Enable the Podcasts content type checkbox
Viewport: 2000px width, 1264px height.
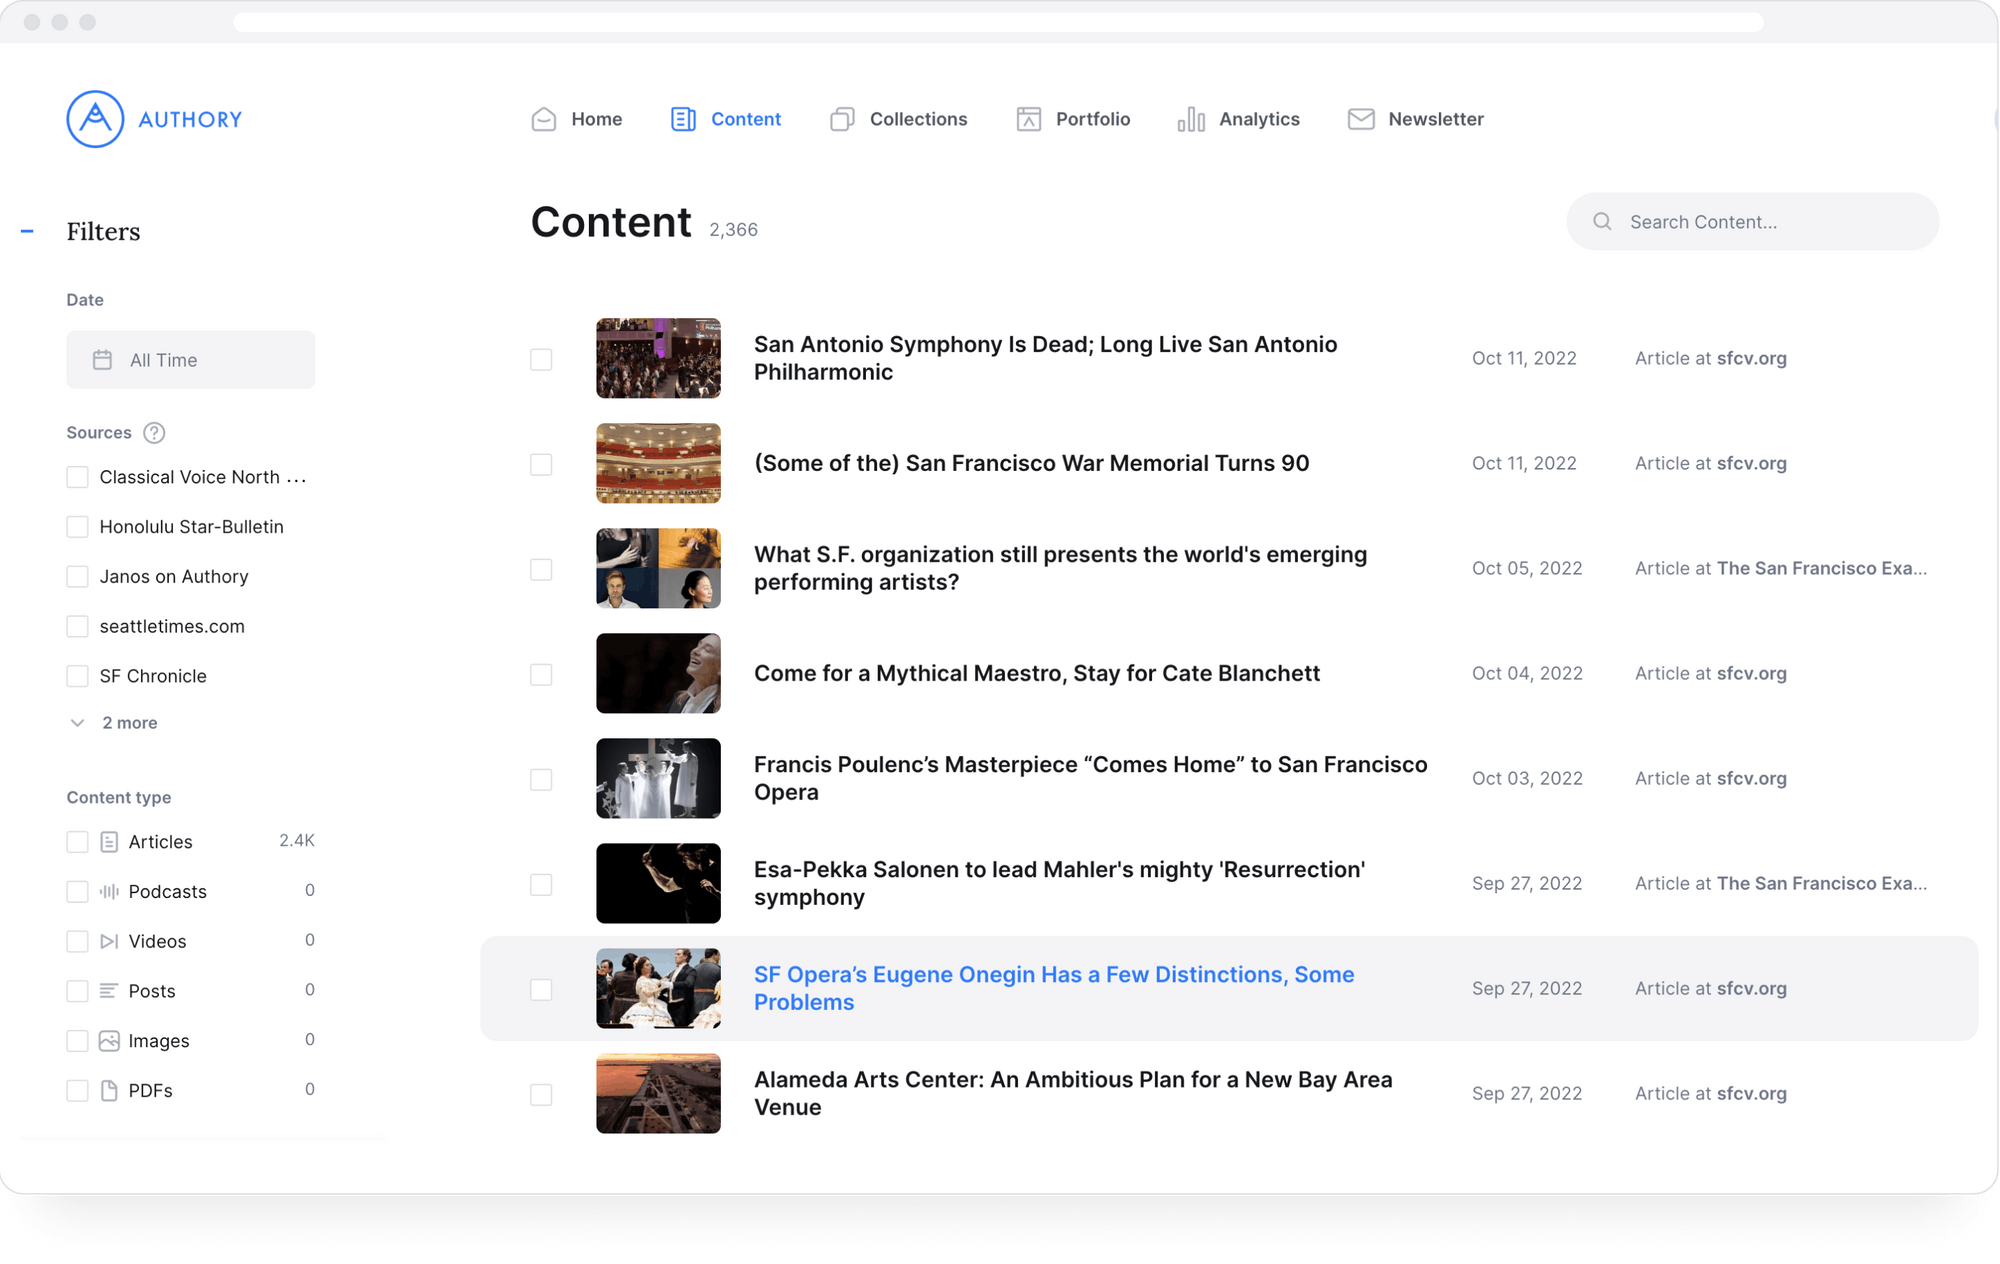77,890
